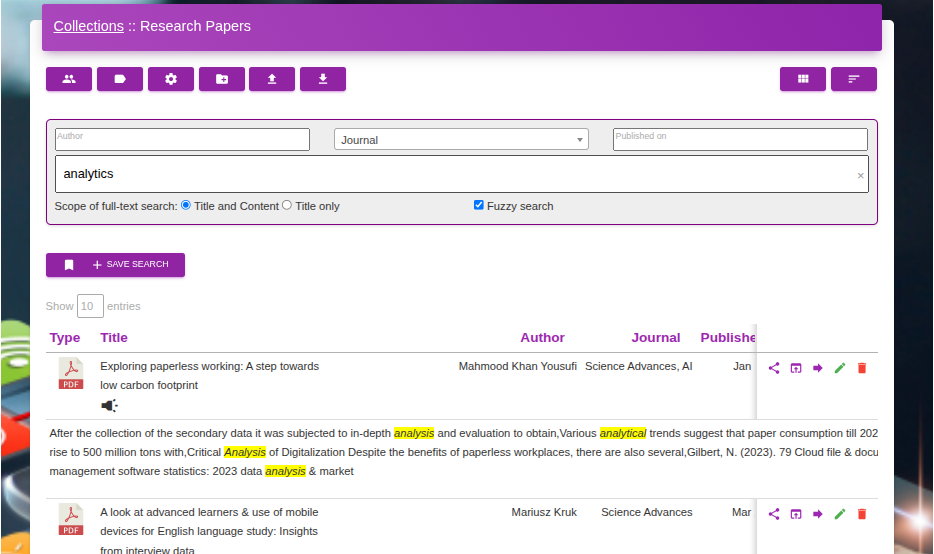Sort by the Published column header
Screen dimensions: 934x554
728,338
